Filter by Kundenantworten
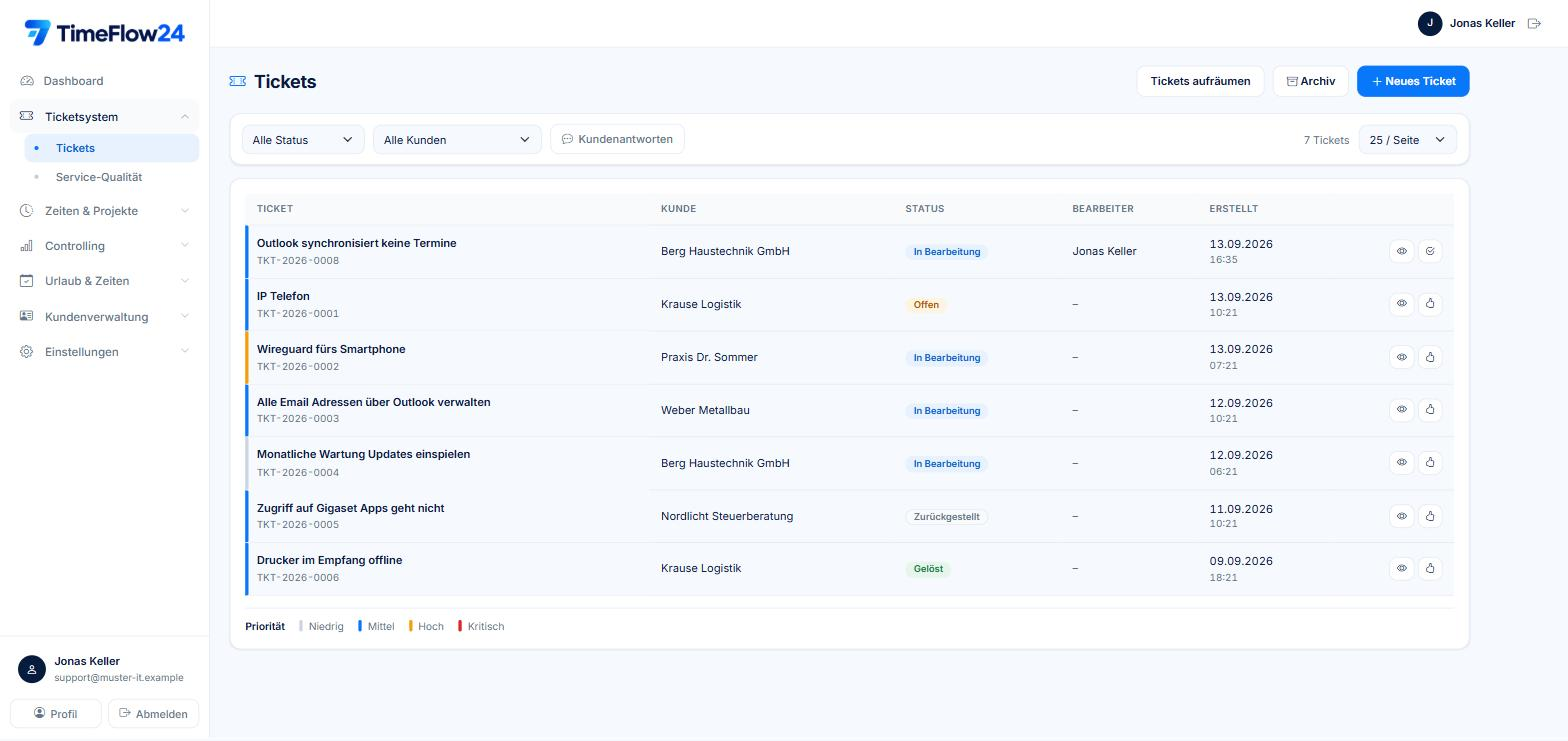 pyautogui.click(x=617, y=139)
